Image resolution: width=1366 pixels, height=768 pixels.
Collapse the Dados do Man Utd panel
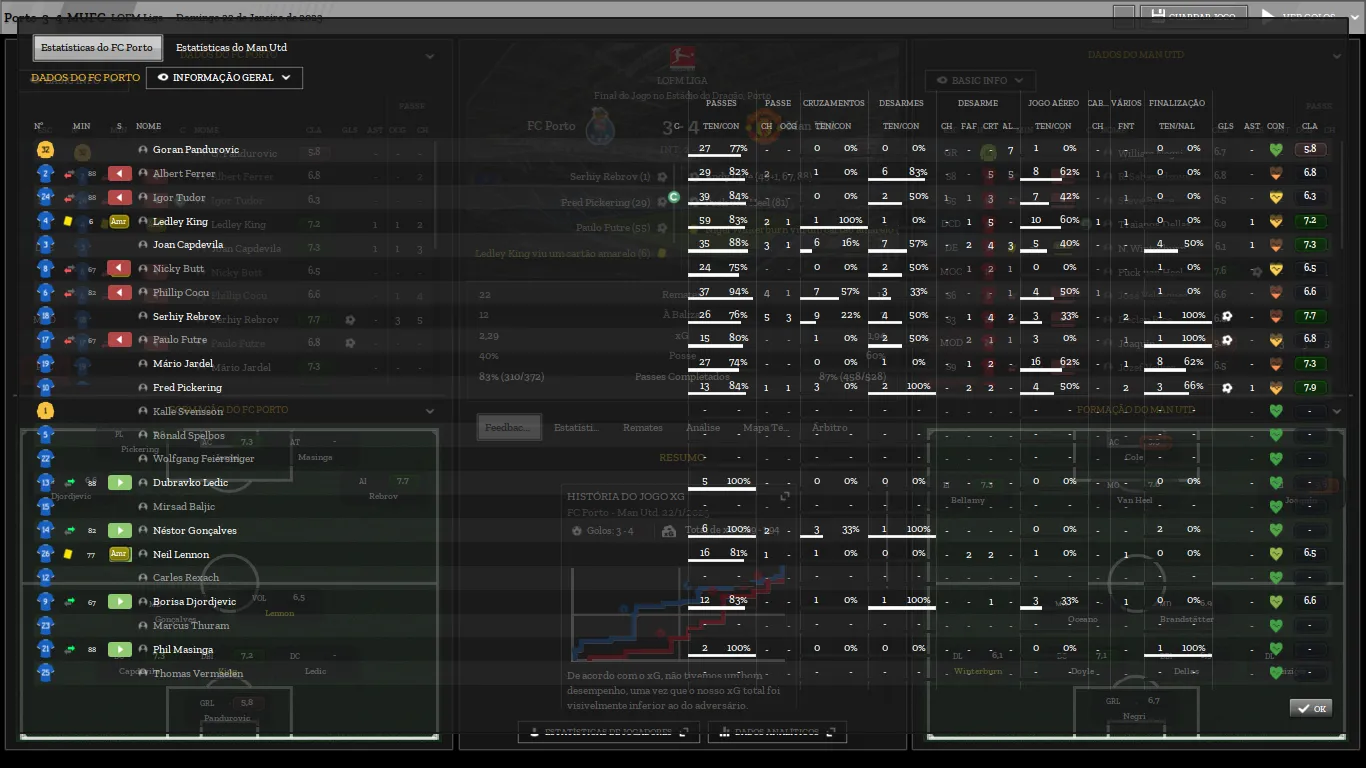(x=1337, y=56)
